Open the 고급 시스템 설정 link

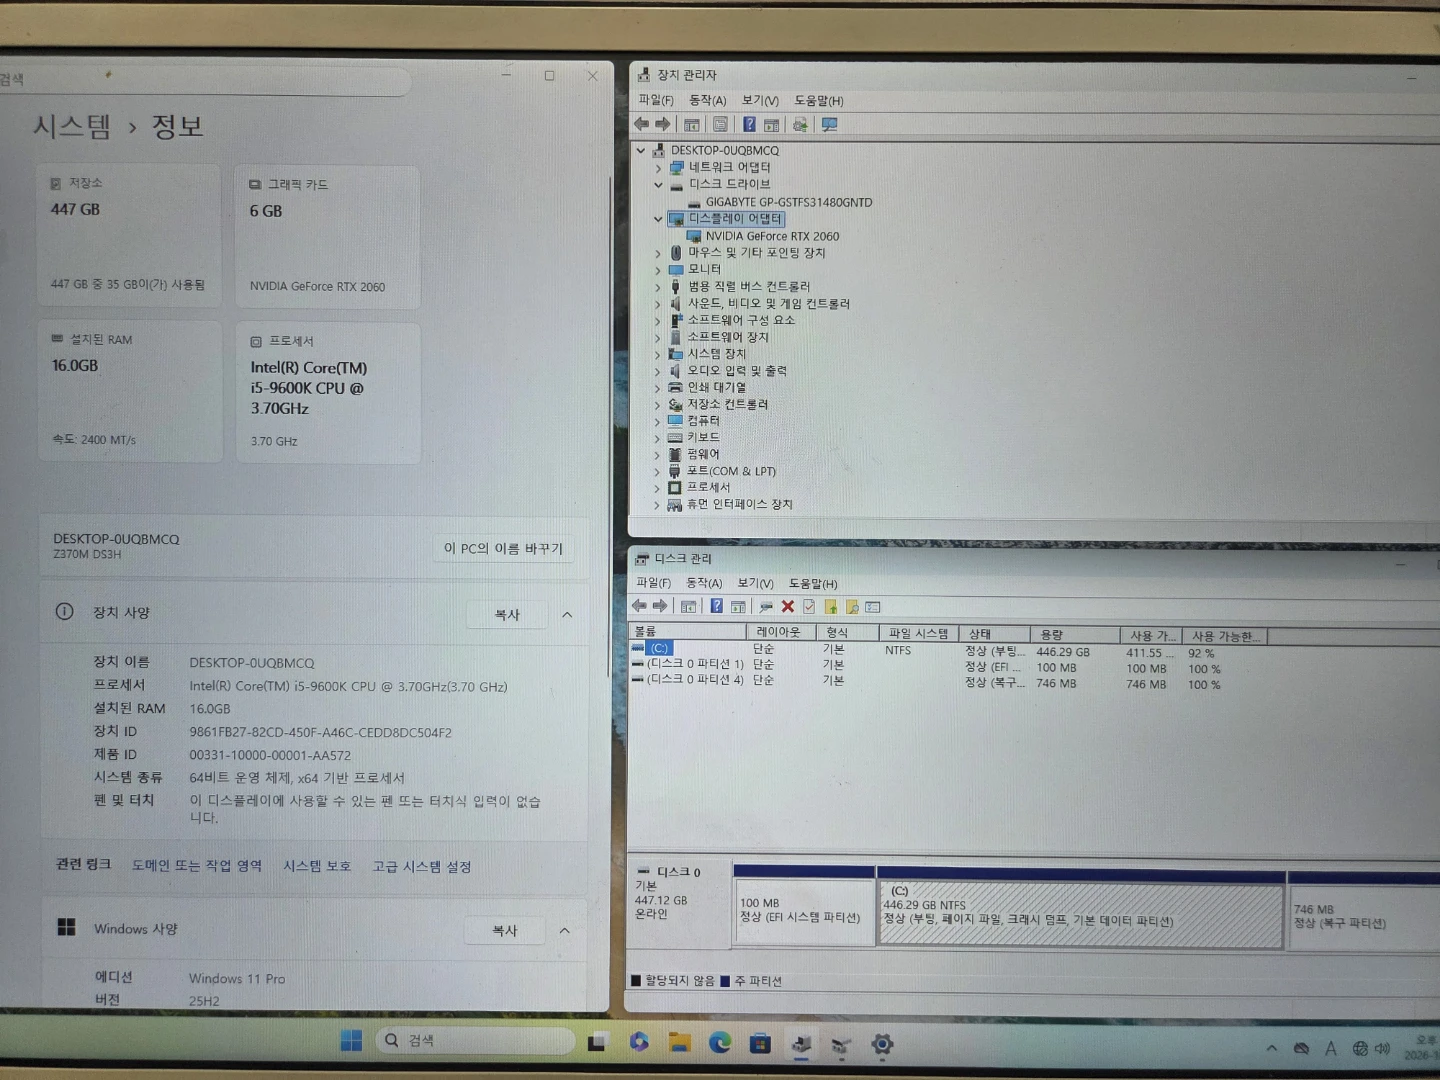pos(421,867)
